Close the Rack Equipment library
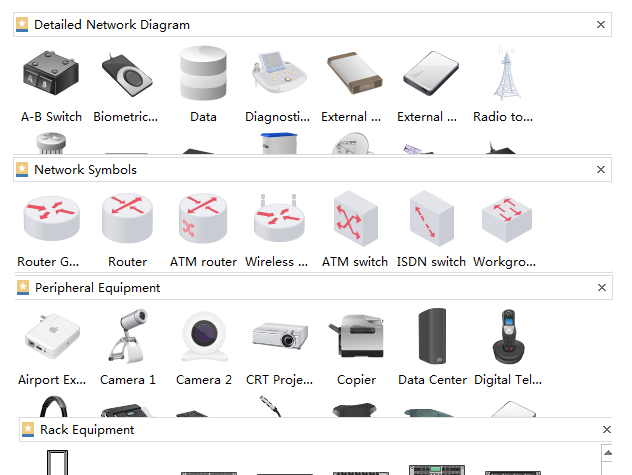This screenshot has height=475, width=632. coord(607,429)
